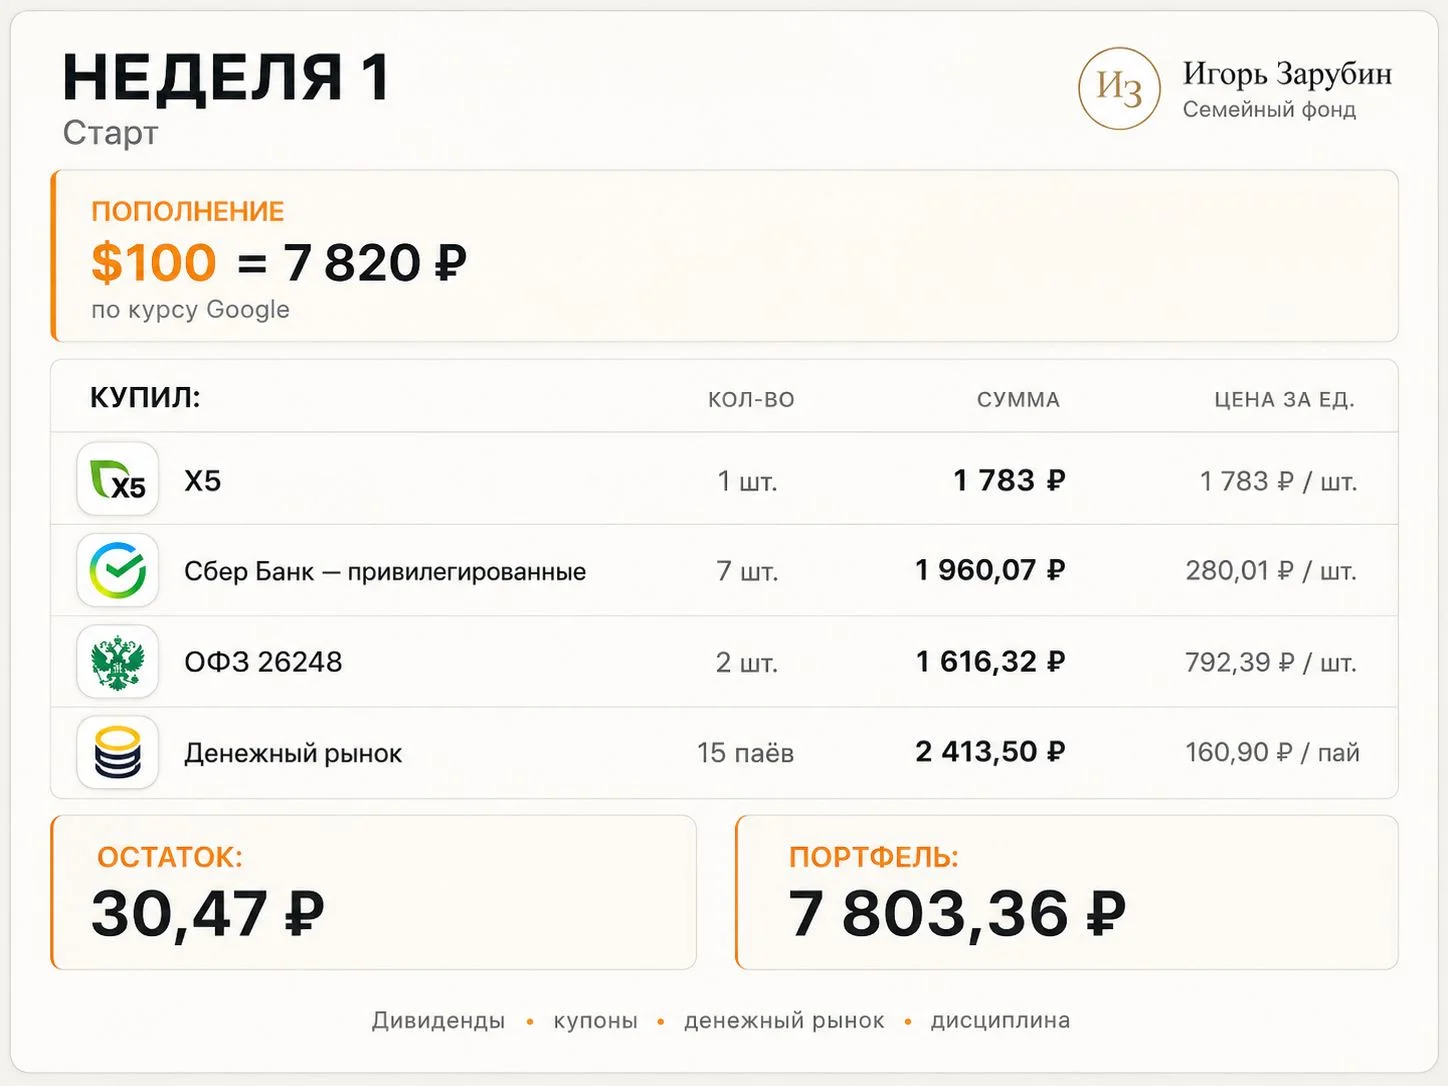This screenshot has width=1448, height=1086.
Task: Click the '792,39 ₽ / шт.' price cell
Action: (1271, 662)
